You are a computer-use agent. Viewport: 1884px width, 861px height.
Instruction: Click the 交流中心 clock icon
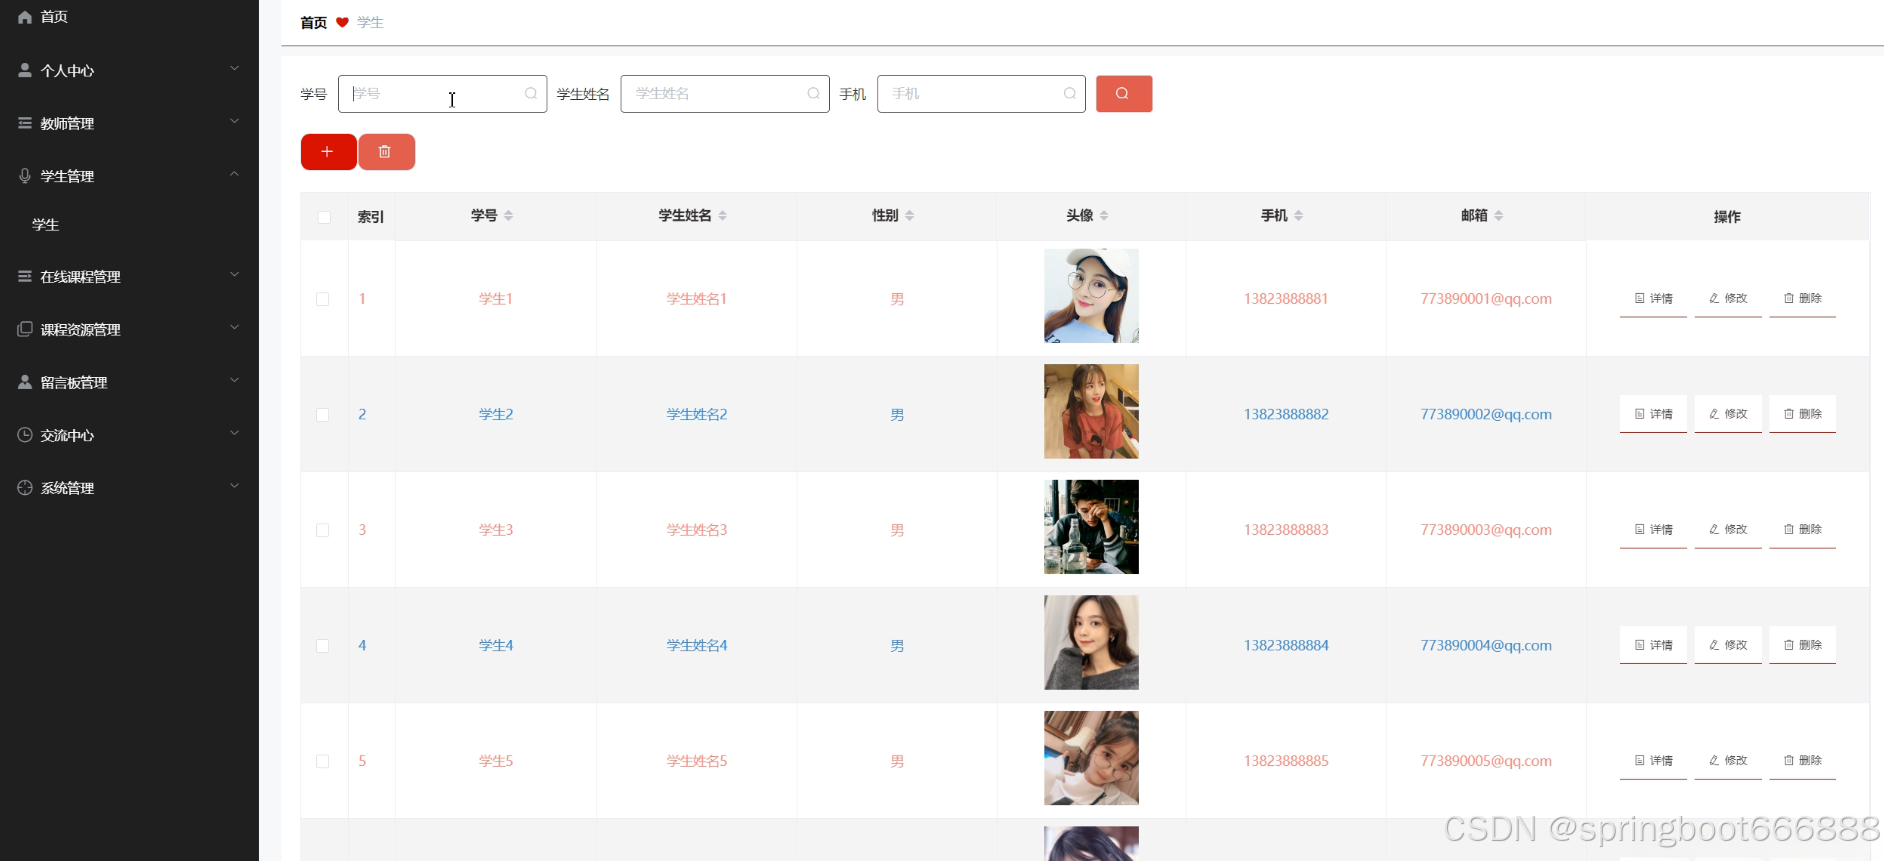pyautogui.click(x=25, y=435)
